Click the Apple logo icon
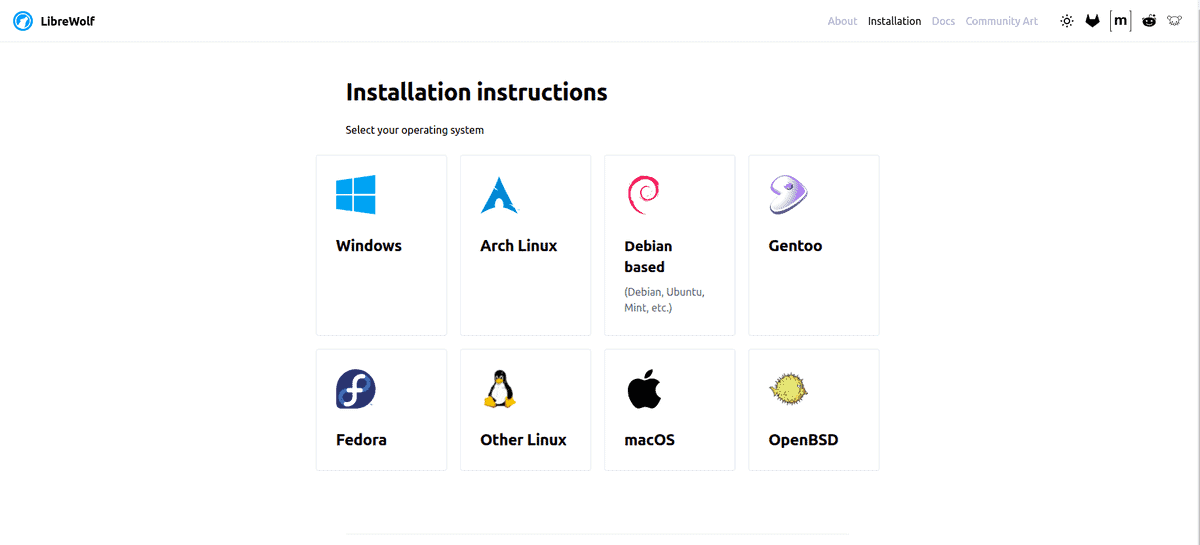The height and width of the screenshot is (545, 1200). [644, 389]
